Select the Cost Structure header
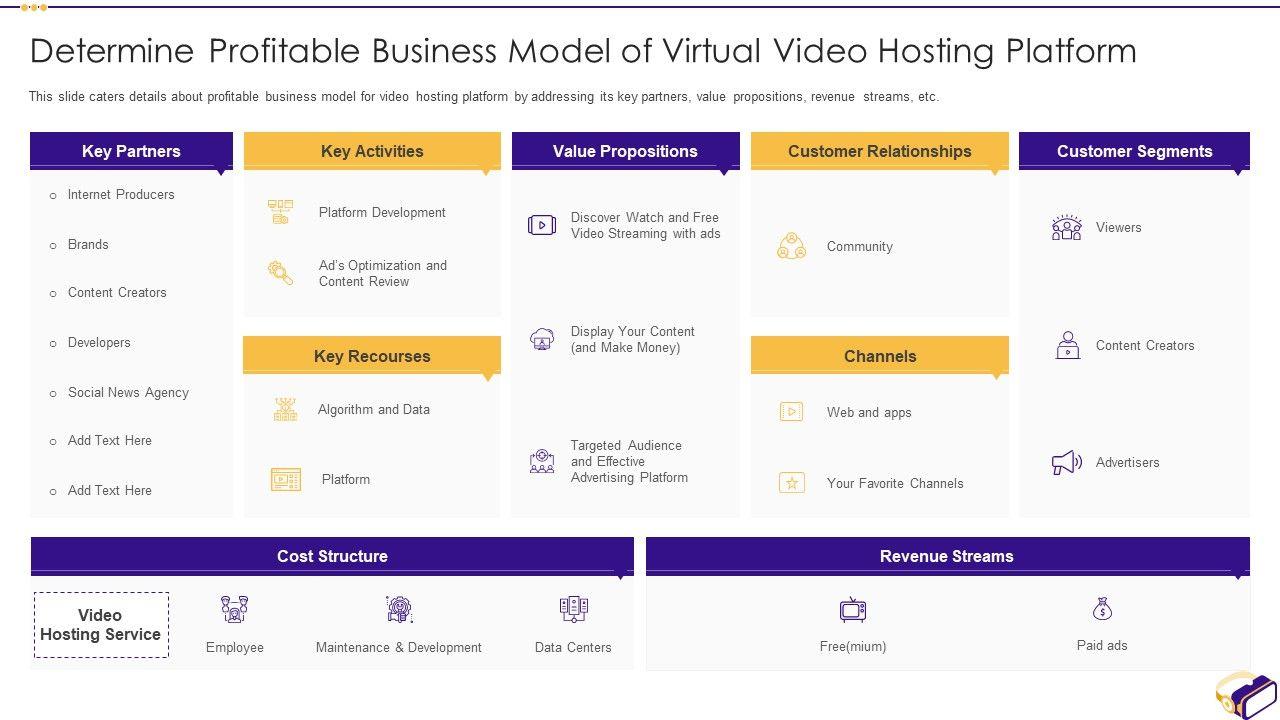This screenshot has height=720, width=1280. pos(332,556)
